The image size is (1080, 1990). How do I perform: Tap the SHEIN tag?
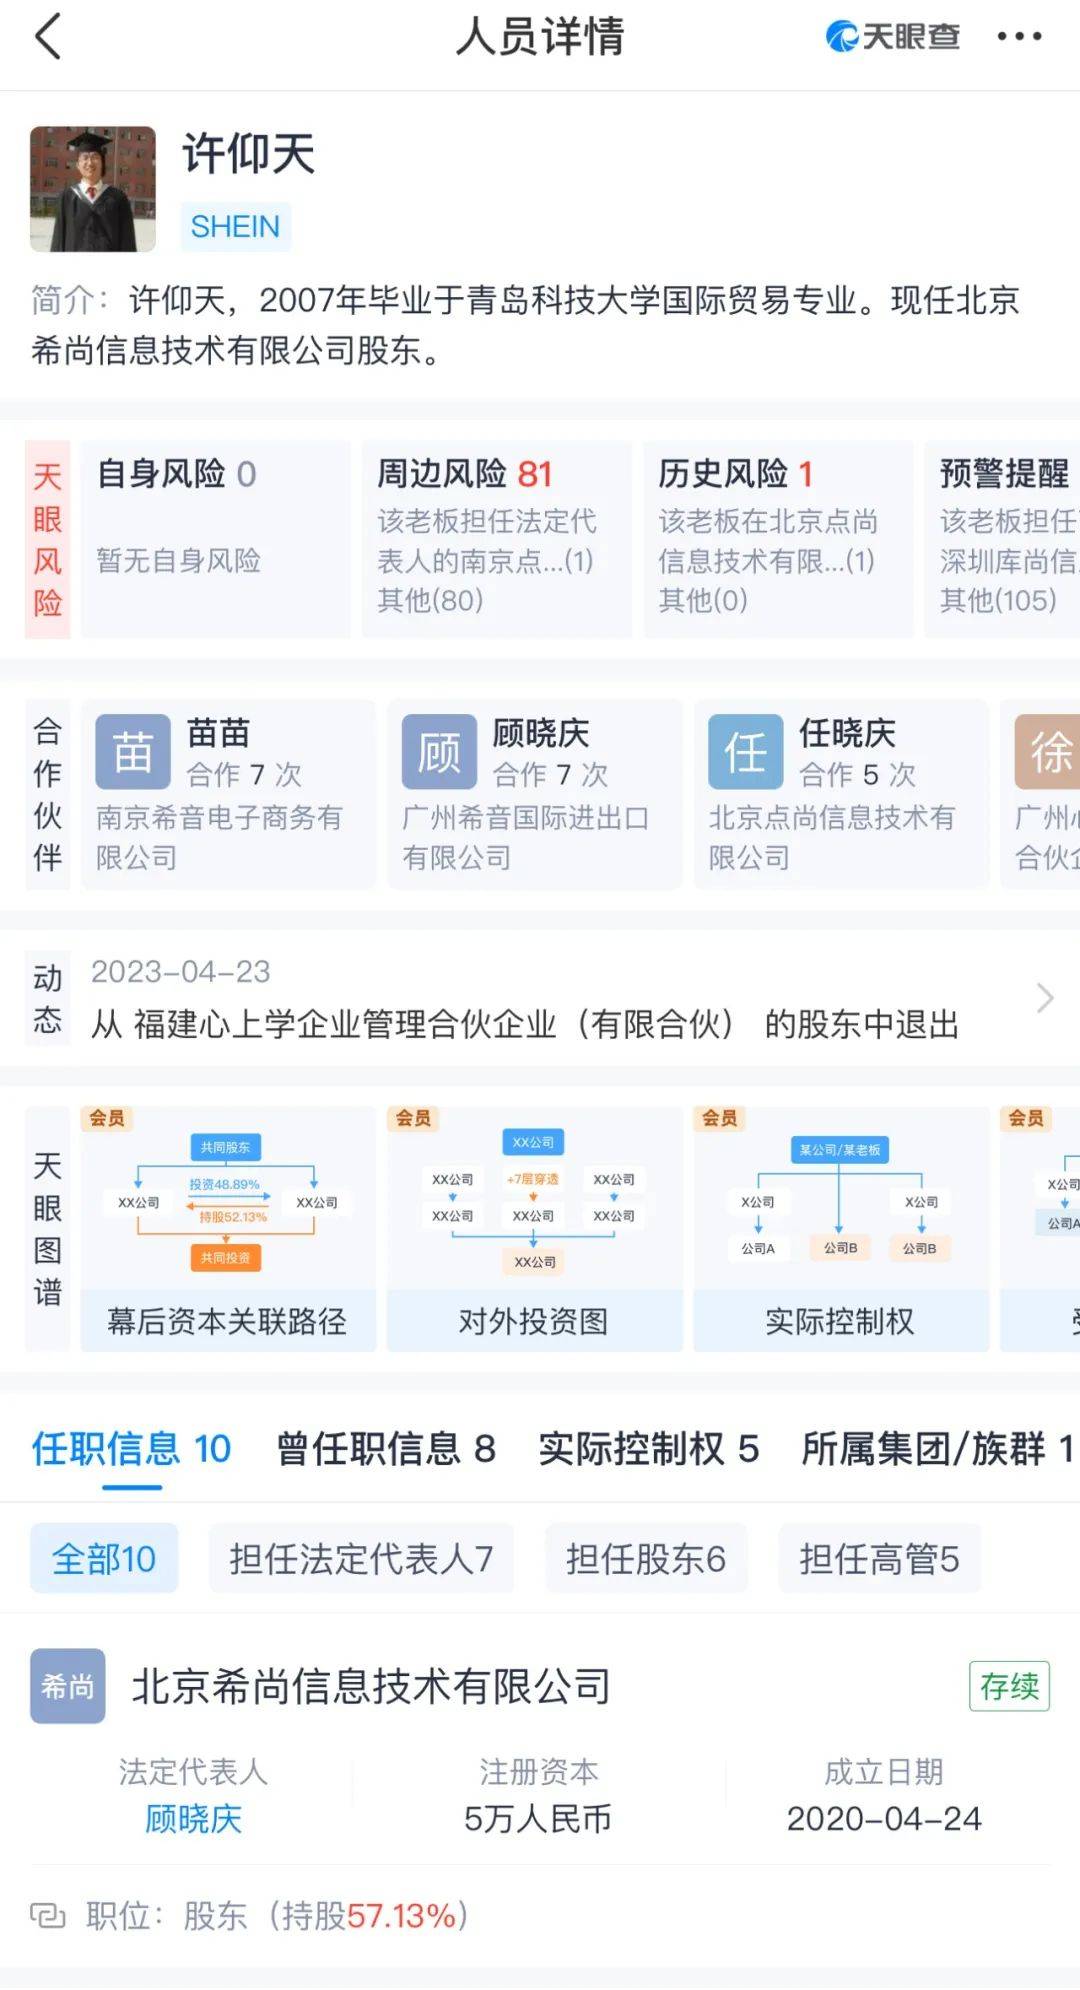(x=236, y=227)
